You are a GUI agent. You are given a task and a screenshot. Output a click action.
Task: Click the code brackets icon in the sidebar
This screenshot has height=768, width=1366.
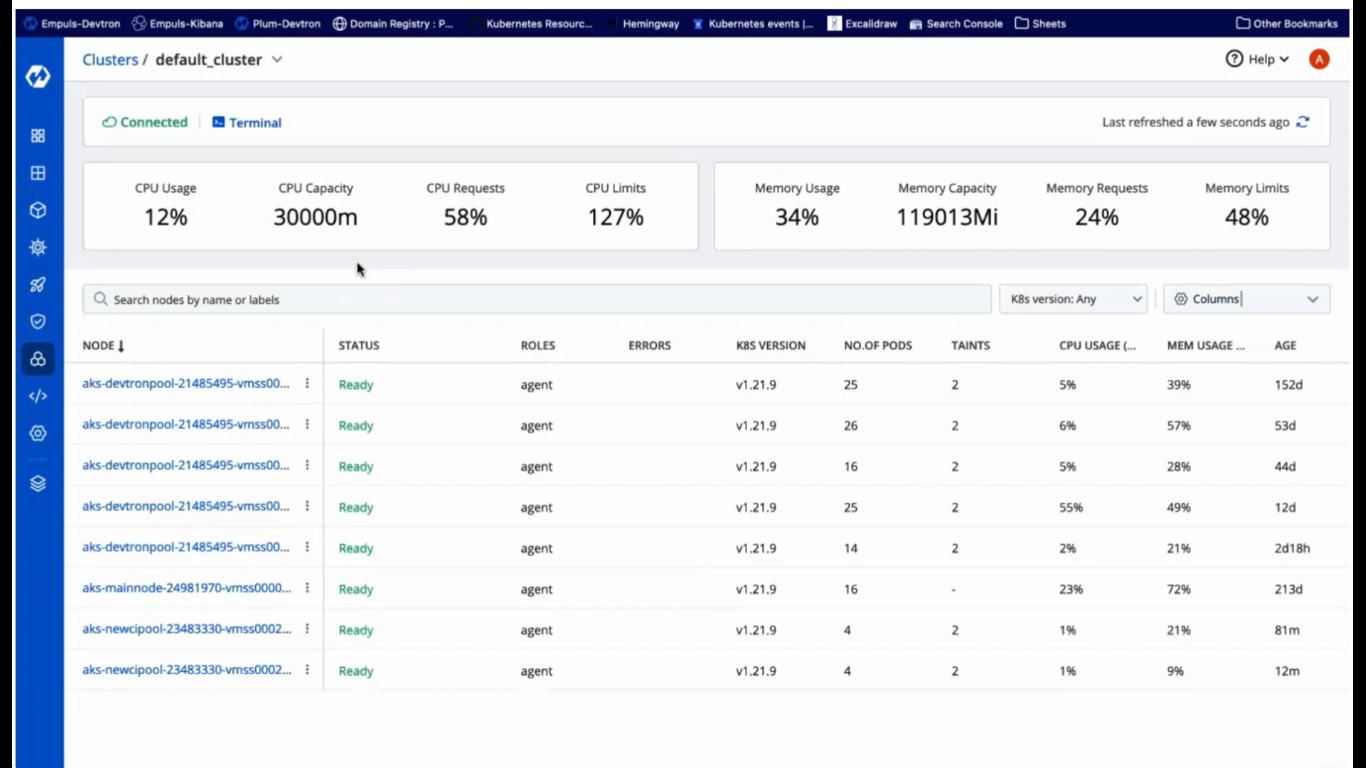point(38,396)
